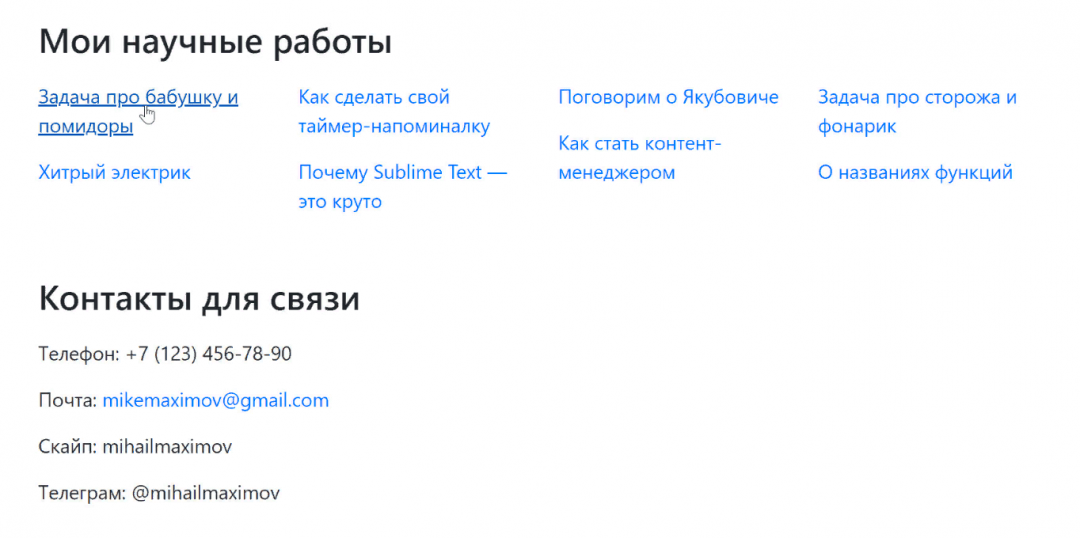
Task: Open the 'Как стать контент-менеджером' link
Action: (x=640, y=145)
